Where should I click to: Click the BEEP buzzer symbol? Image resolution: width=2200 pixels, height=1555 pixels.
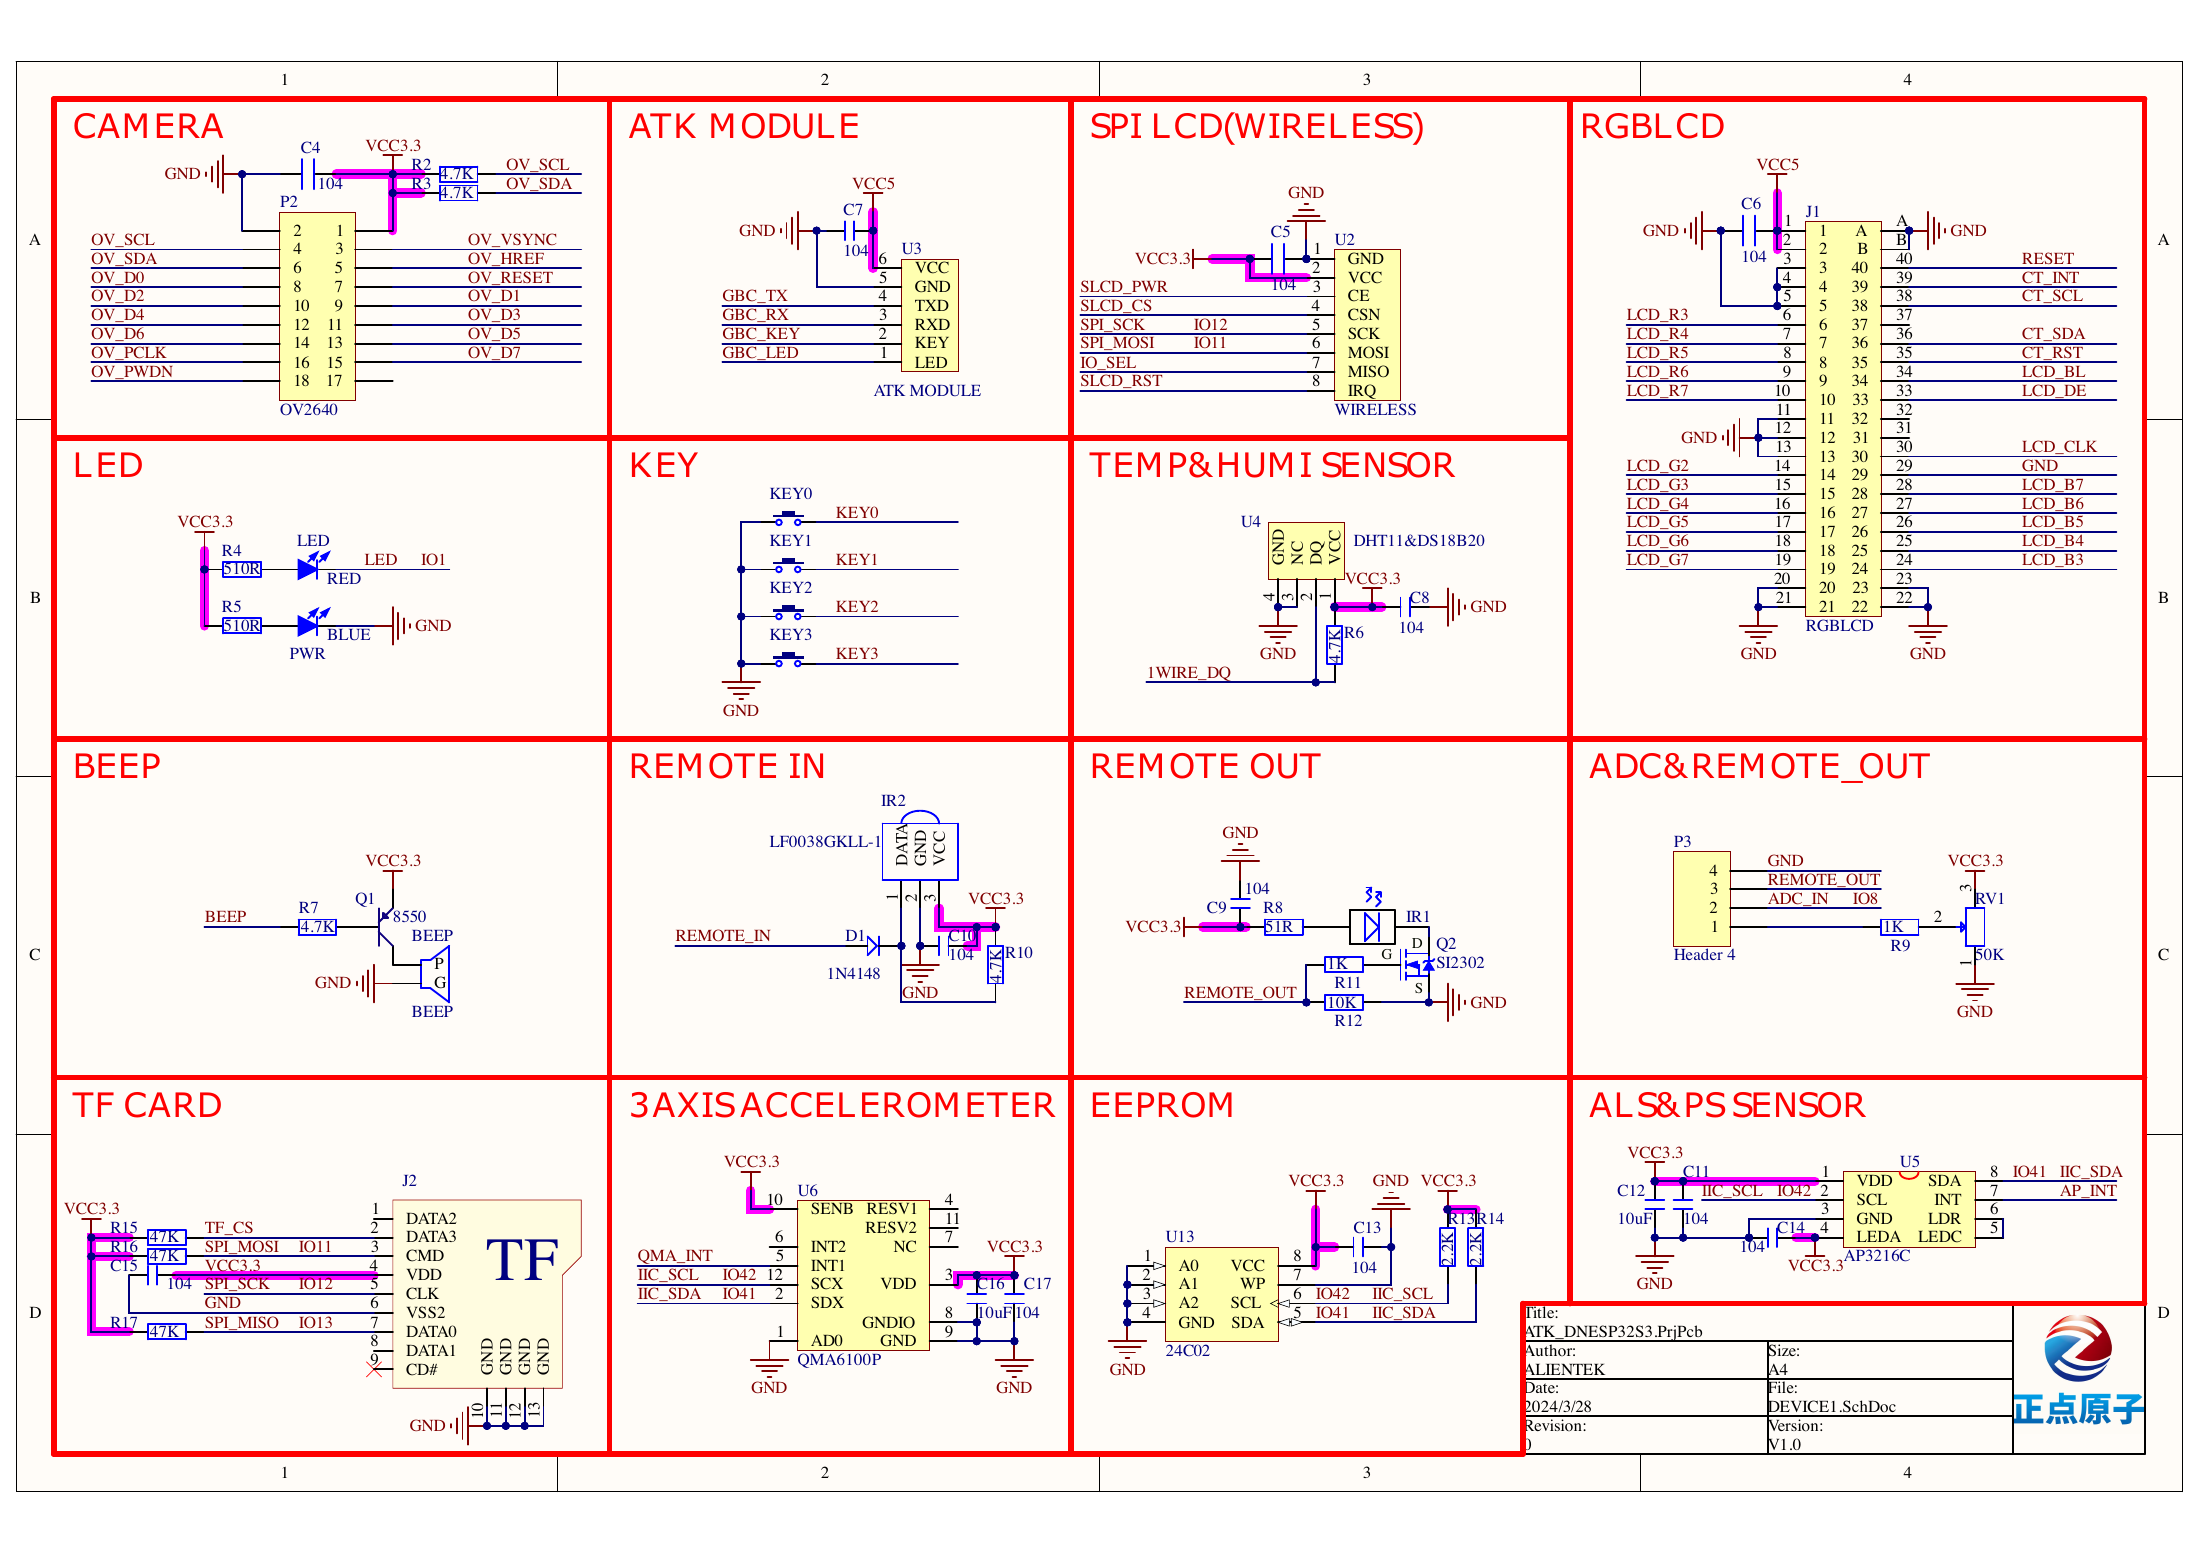pos(436,974)
